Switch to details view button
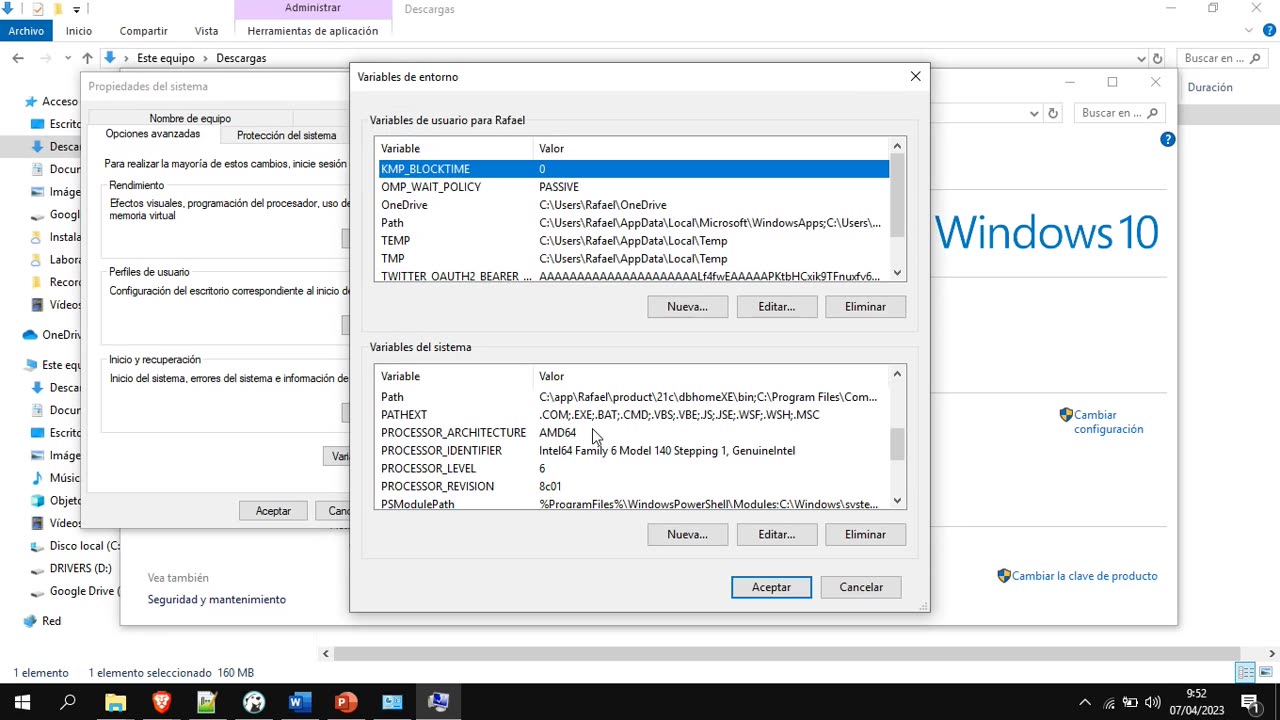The image size is (1280, 720). point(1245,672)
